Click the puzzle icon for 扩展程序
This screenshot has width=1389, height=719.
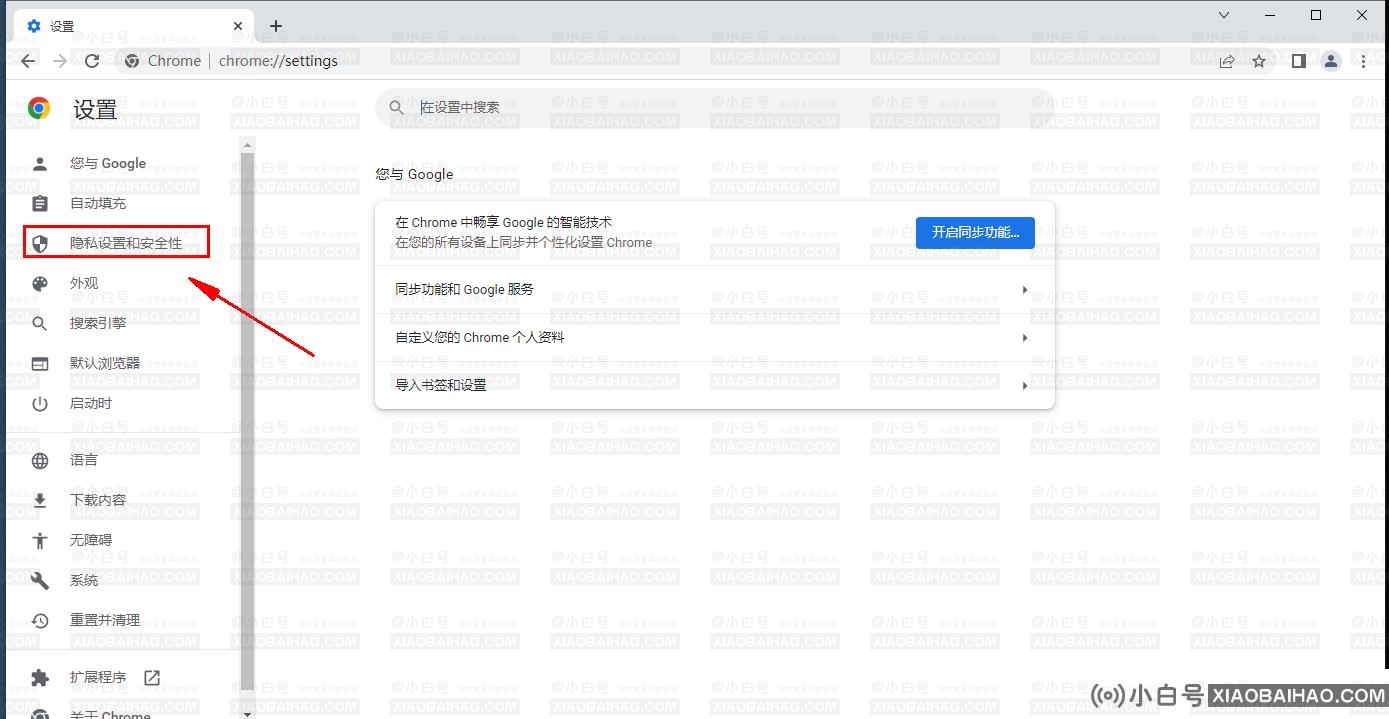[40, 677]
